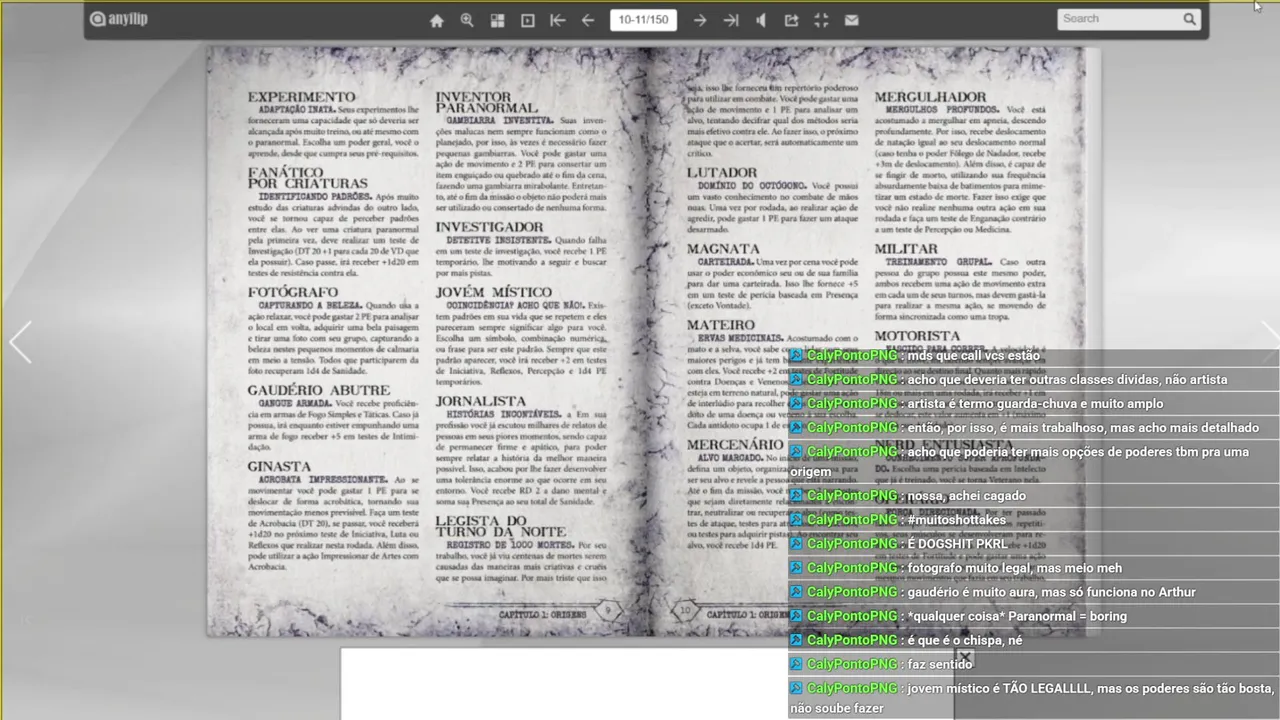Click the anyflip logo
Viewport: 1280px width, 720px height.
click(119, 19)
